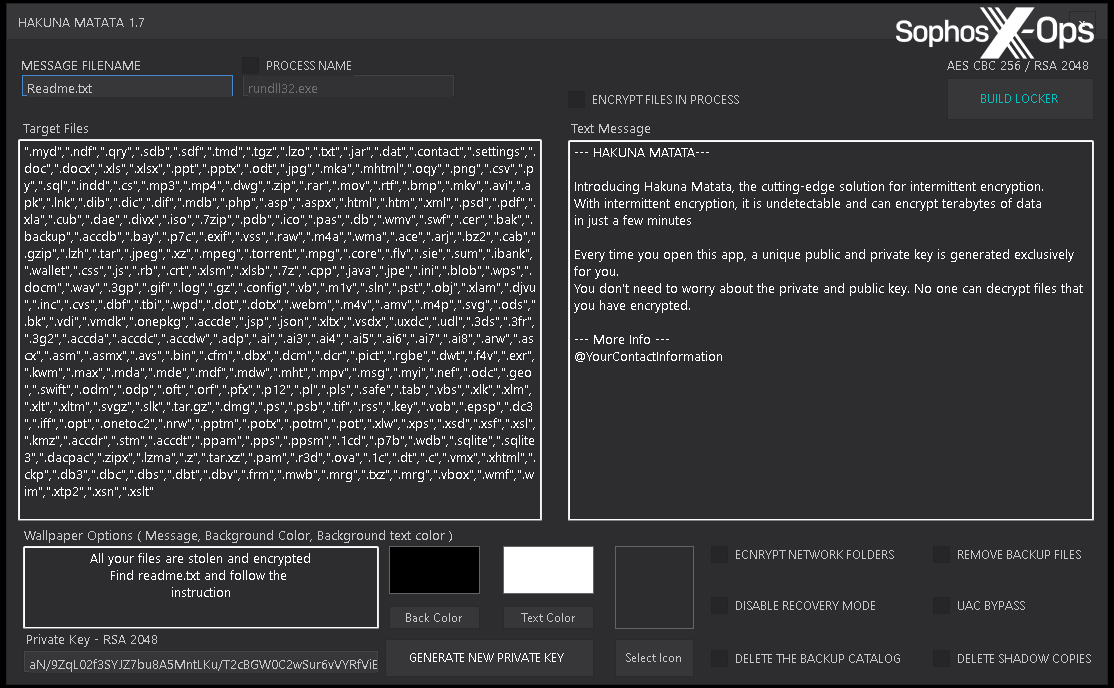Click the Text Message label
The height and width of the screenshot is (688, 1114).
tap(610, 129)
